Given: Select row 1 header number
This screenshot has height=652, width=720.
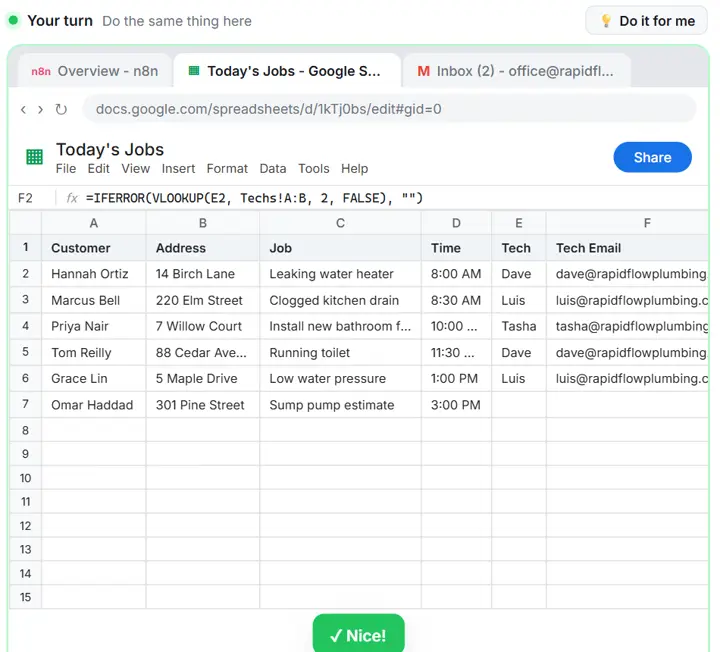Looking at the screenshot, I should 26,247.
